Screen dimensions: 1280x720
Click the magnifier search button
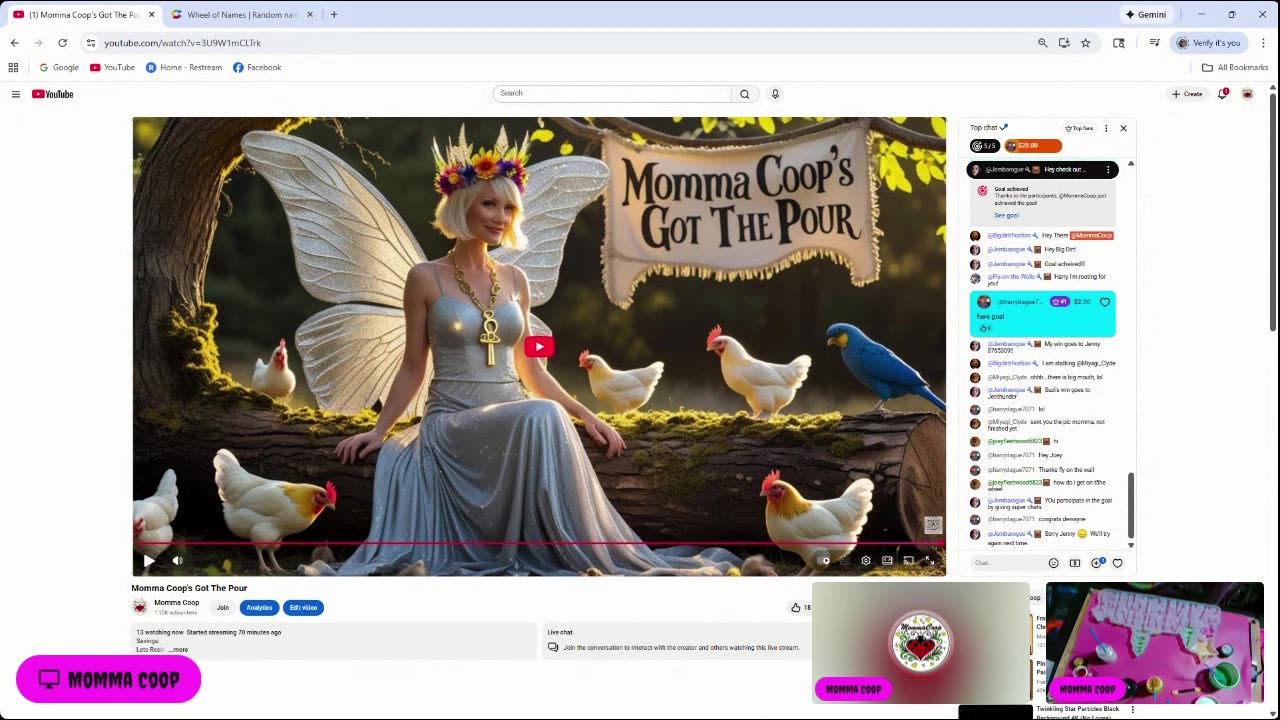(745, 94)
